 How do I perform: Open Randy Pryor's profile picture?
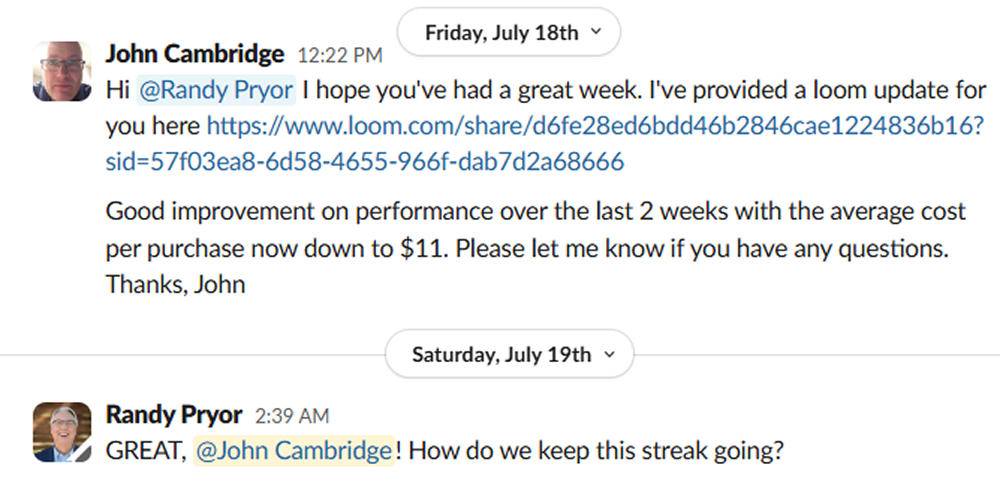pyautogui.click(x=62, y=432)
